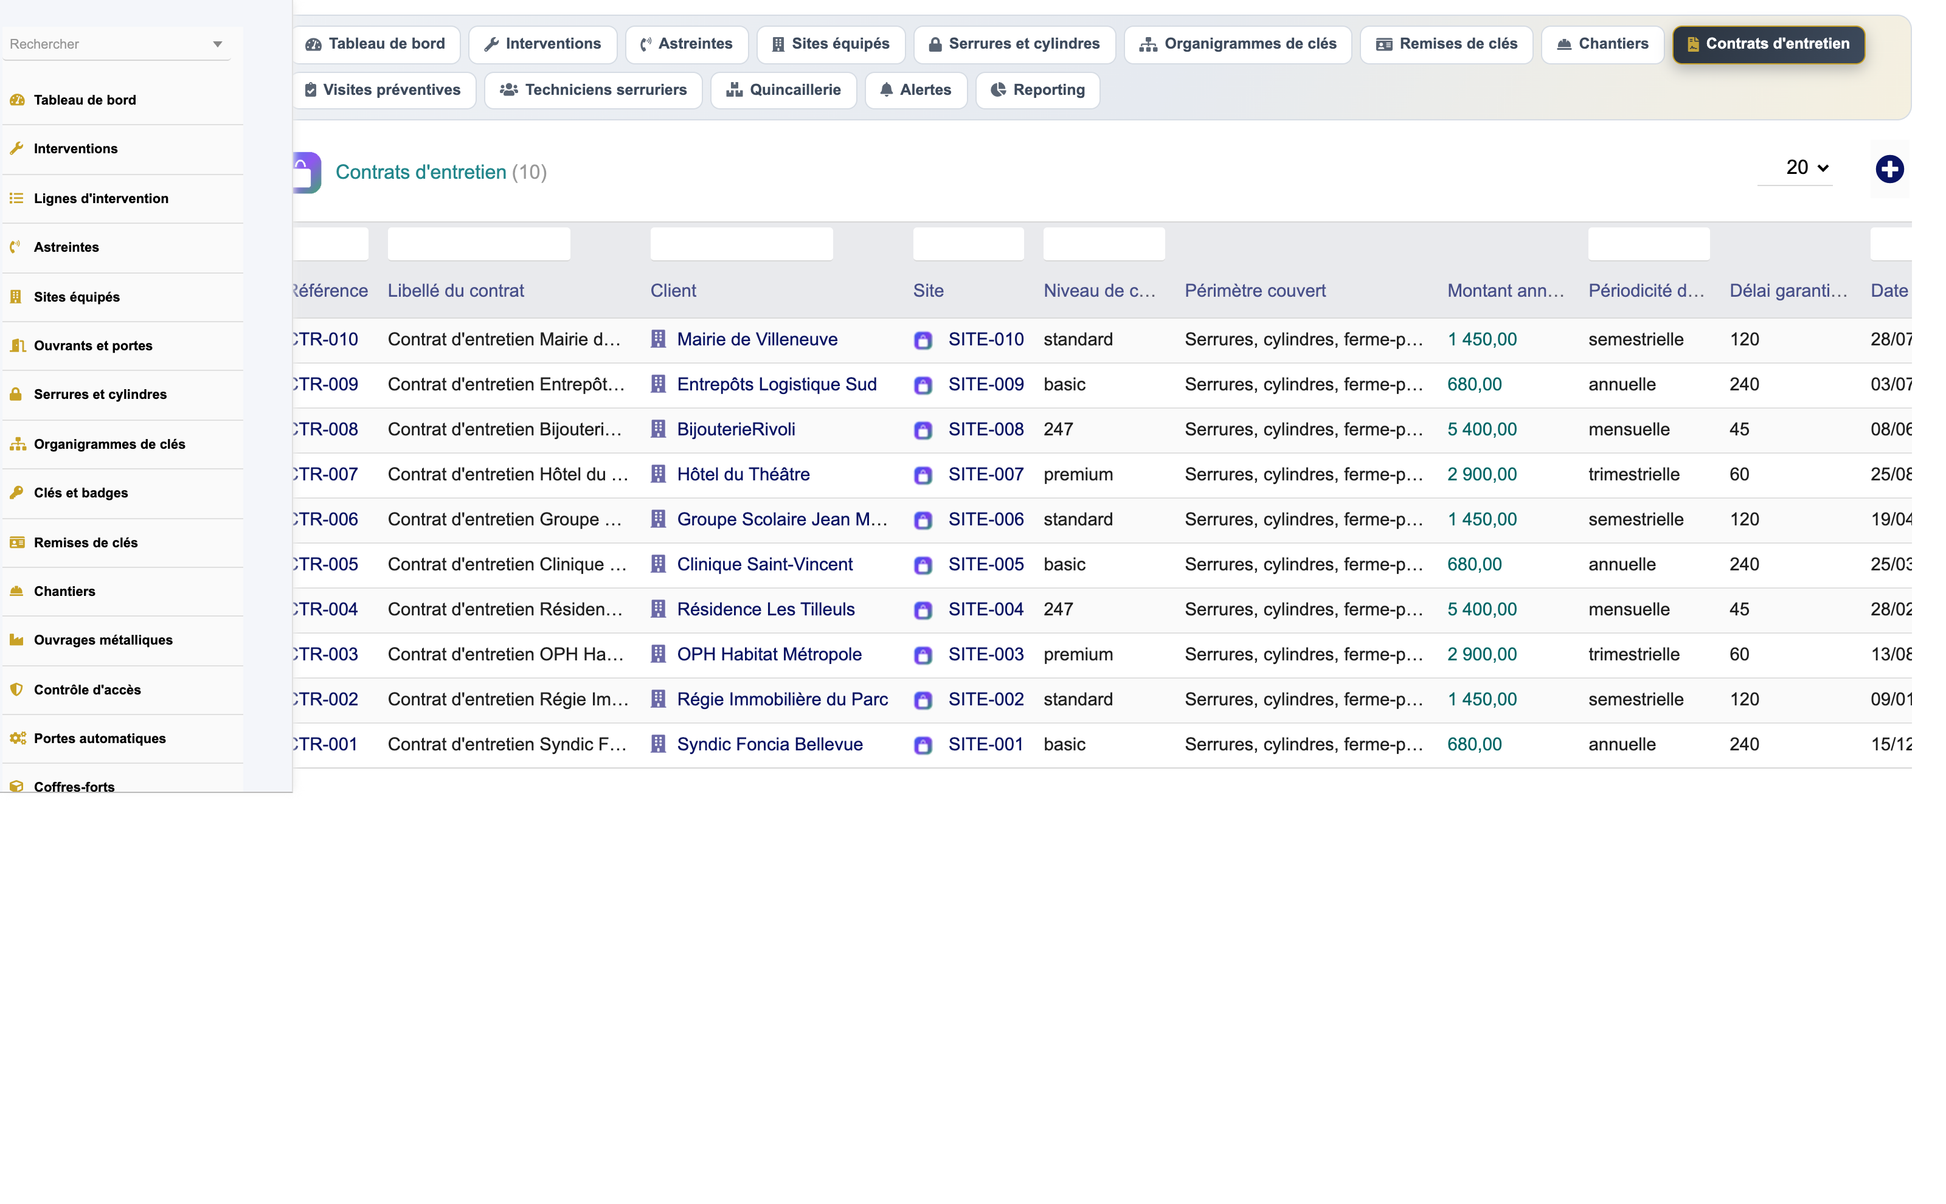Open the Sites équipés tab
Viewport: 1946px width, 1204px height.
pos(831,44)
